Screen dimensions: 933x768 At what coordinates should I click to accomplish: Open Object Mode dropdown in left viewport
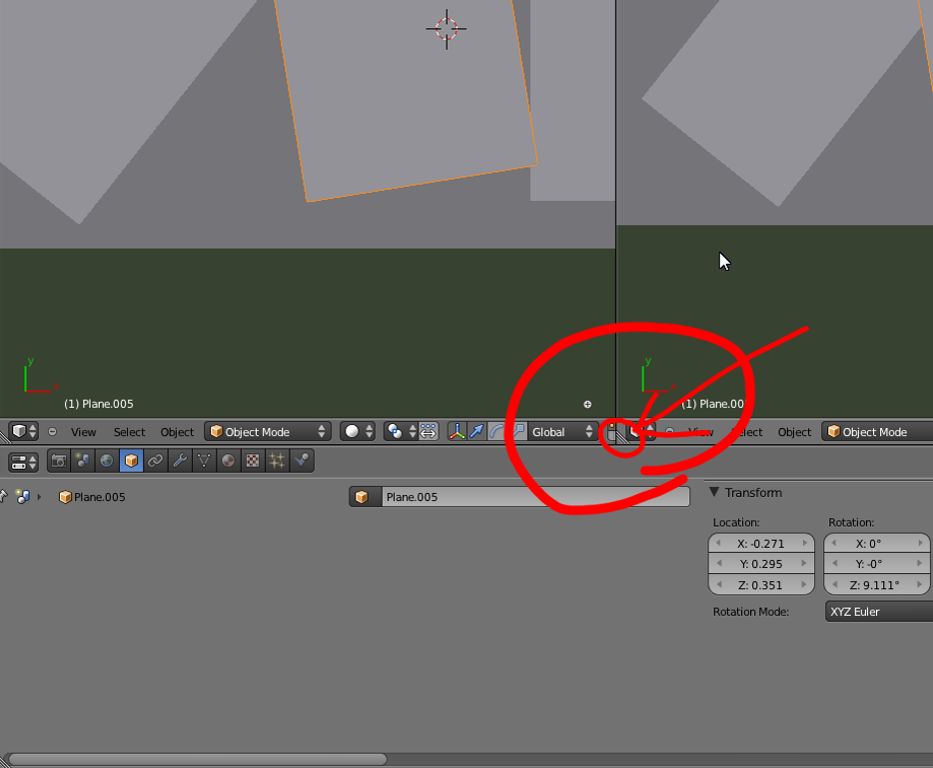click(x=267, y=431)
